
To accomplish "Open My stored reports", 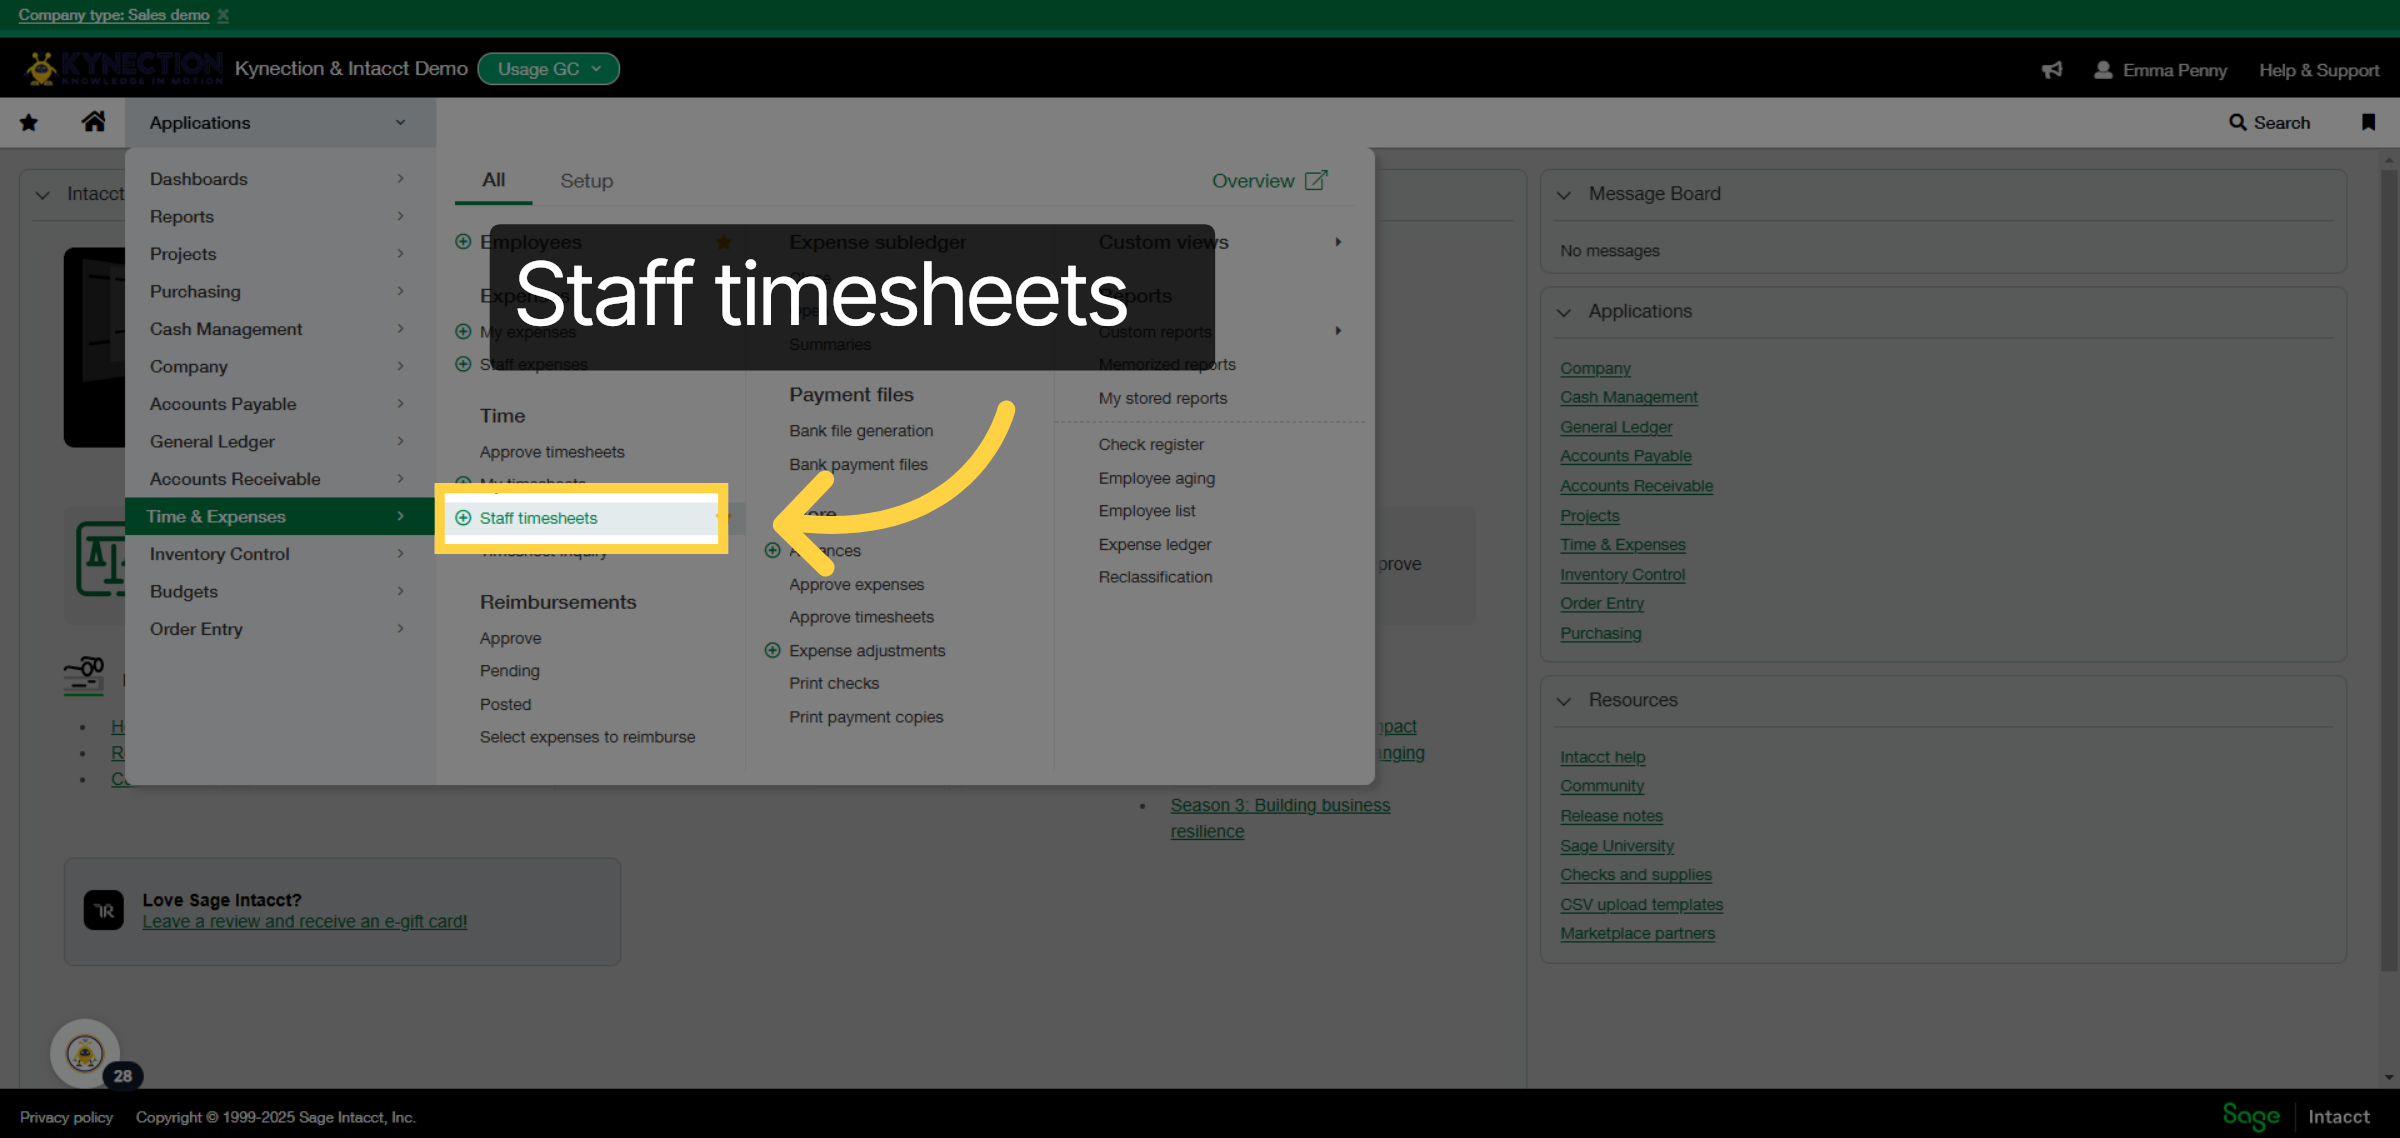I will [1162, 398].
